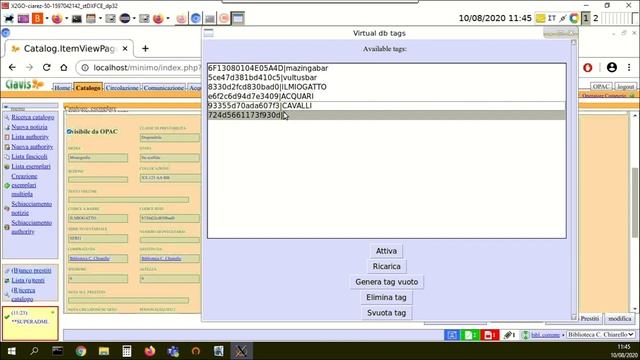The height and width of the screenshot is (360, 640).
Task: Switch to workspace 2
Action: [596, 18]
